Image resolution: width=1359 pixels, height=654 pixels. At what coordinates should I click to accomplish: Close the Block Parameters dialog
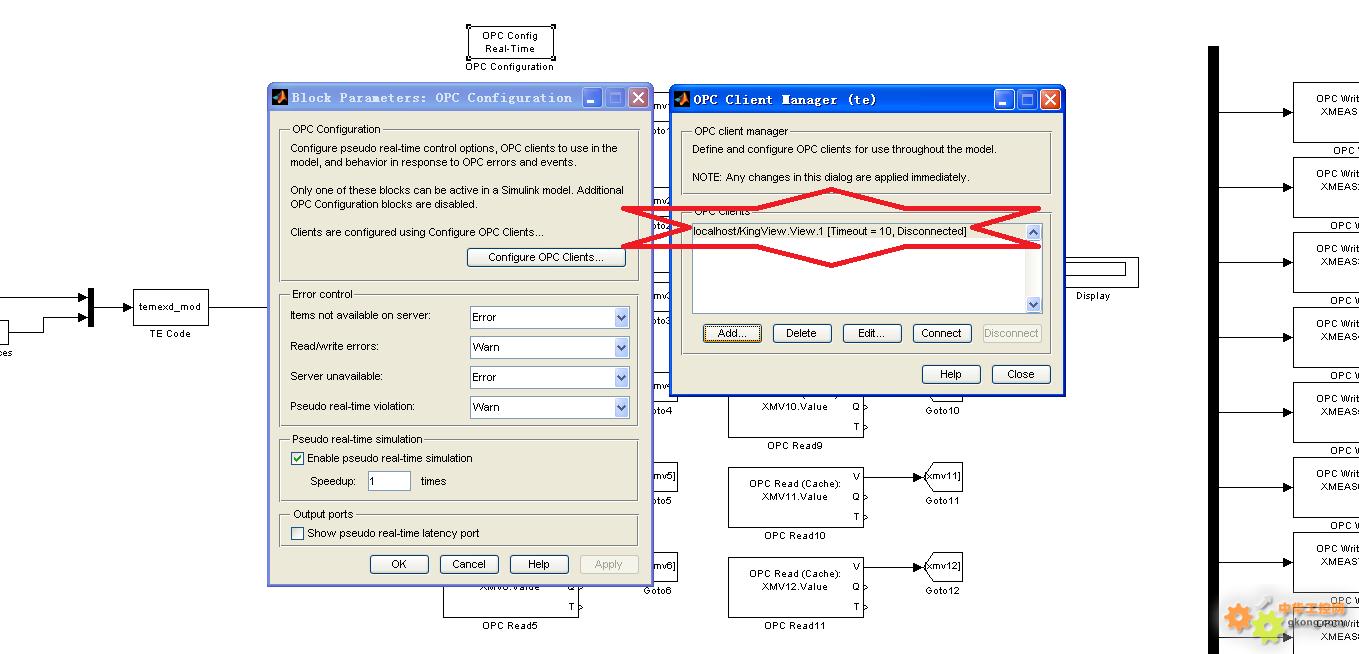pyautogui.click(x=638, y=97)
